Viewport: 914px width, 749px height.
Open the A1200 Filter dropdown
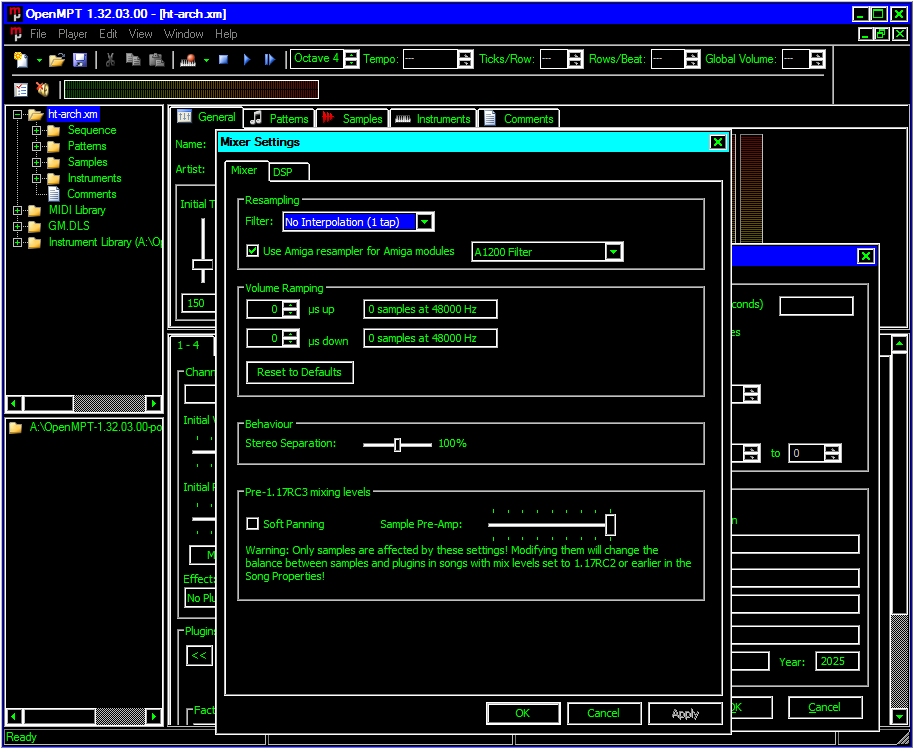click(613, 252)
